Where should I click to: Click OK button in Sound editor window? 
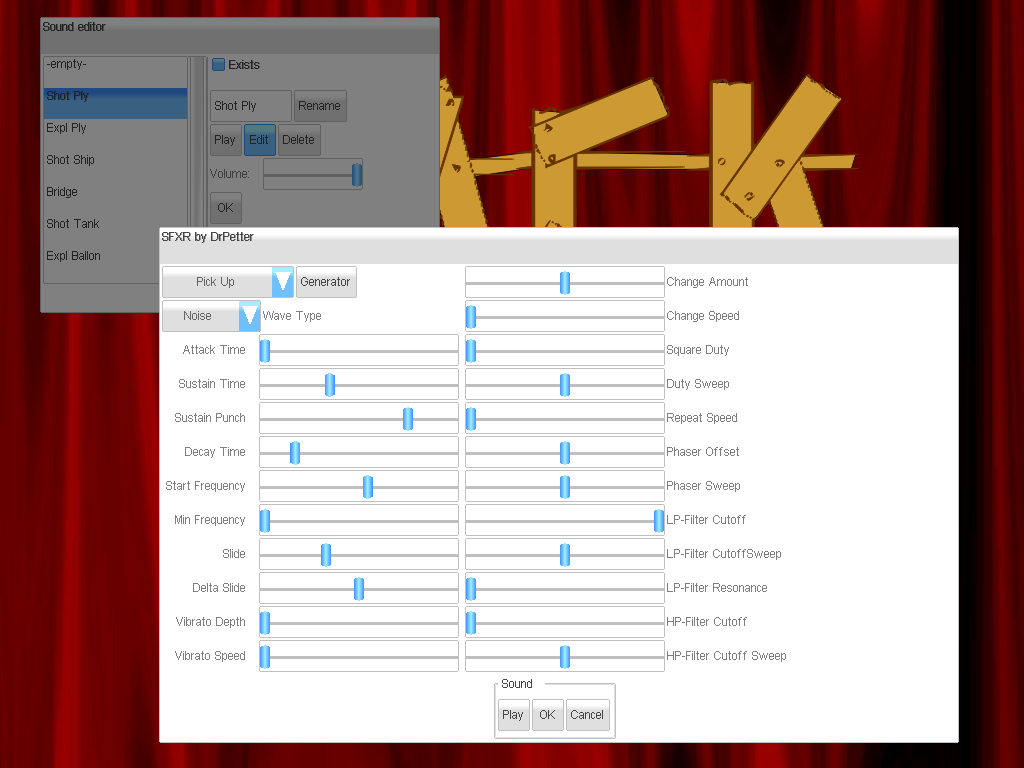226,208
